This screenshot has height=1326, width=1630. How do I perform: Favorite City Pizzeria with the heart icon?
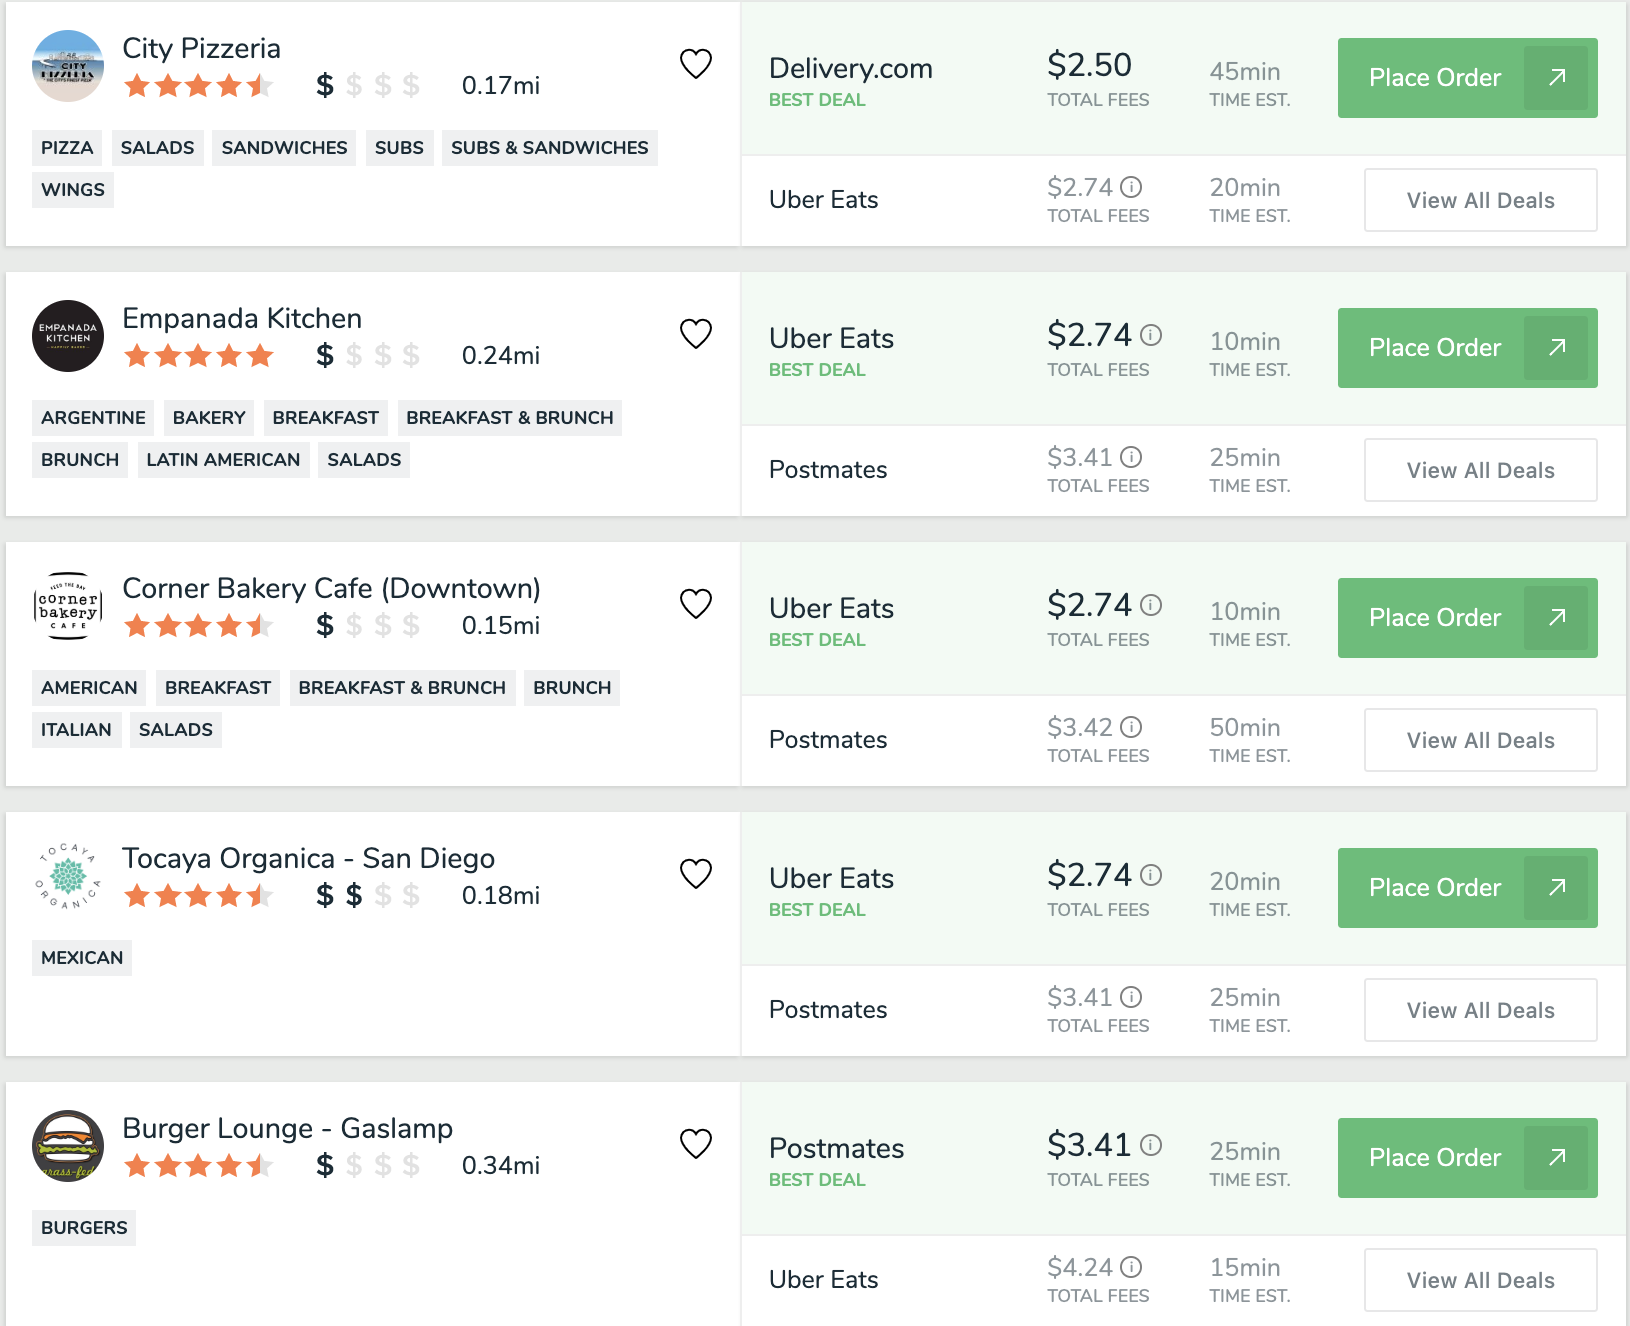(696, 64)
